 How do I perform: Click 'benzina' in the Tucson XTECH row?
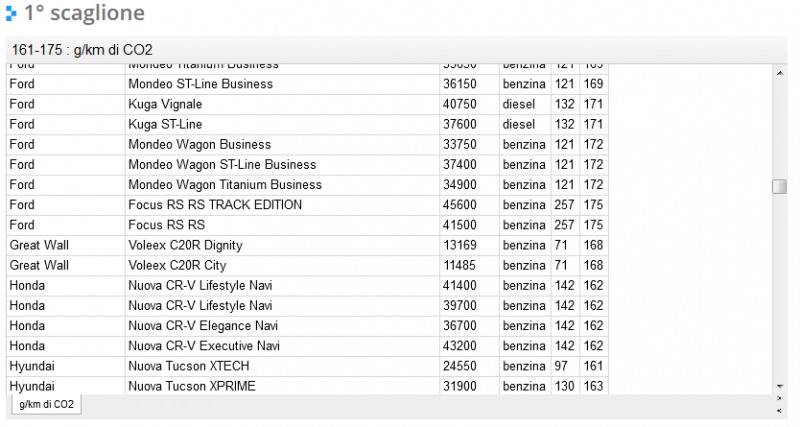[526, 366]
